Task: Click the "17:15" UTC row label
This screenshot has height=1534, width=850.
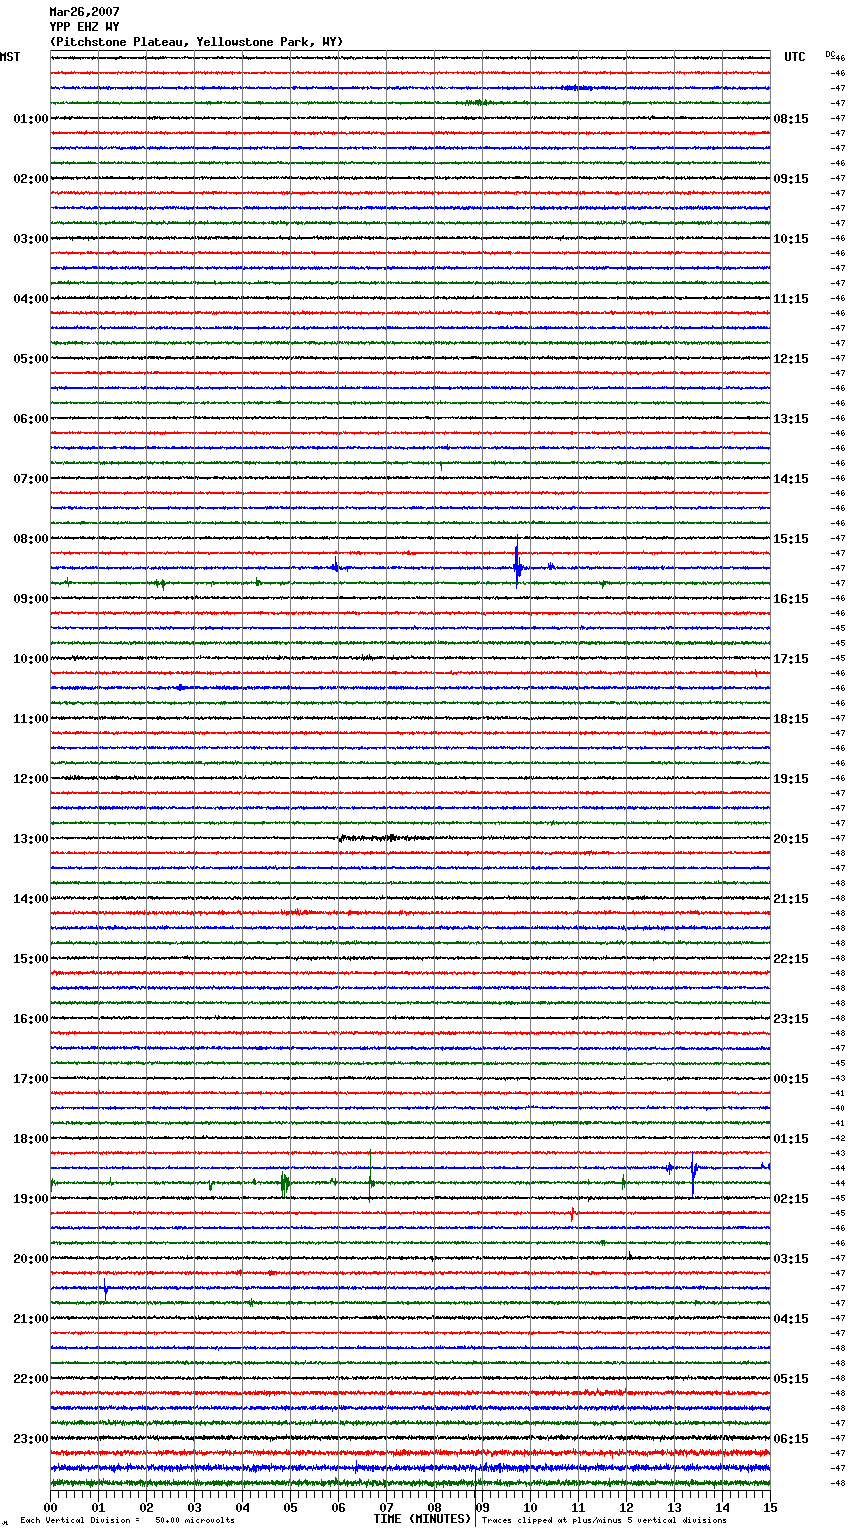Action: 791,659
